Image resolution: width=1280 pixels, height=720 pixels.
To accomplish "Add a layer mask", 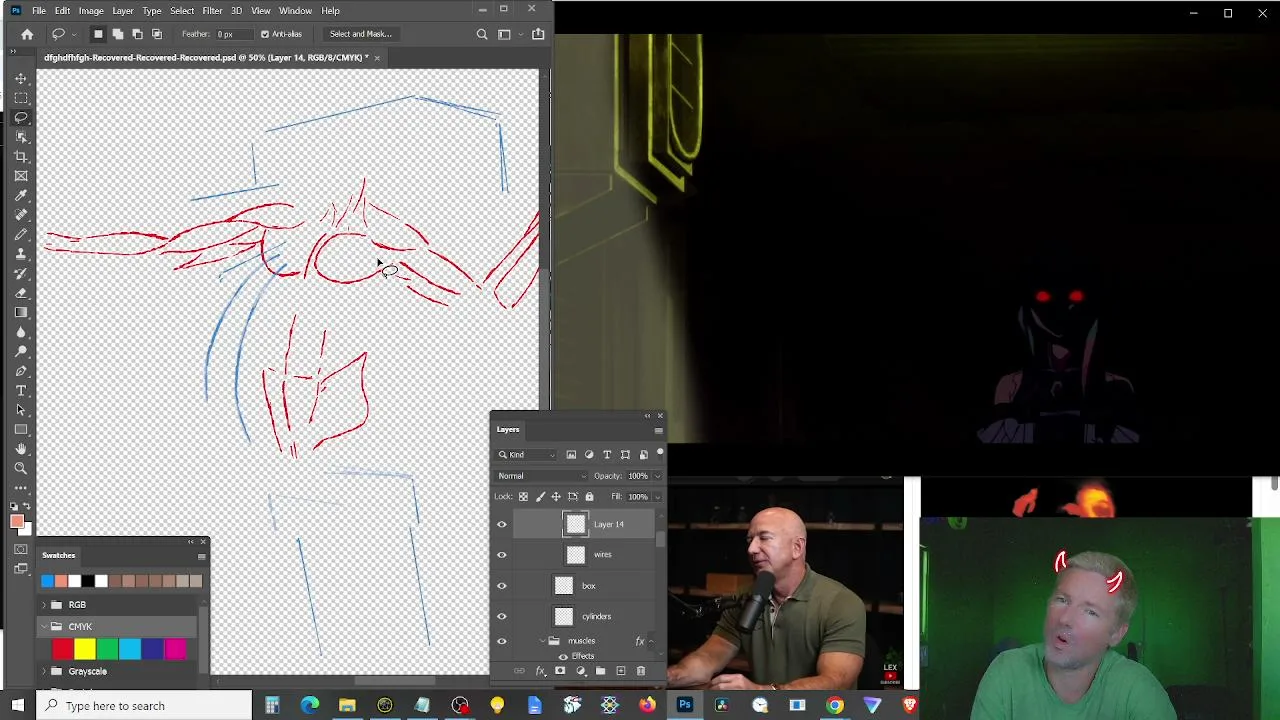I will (560, 671).
